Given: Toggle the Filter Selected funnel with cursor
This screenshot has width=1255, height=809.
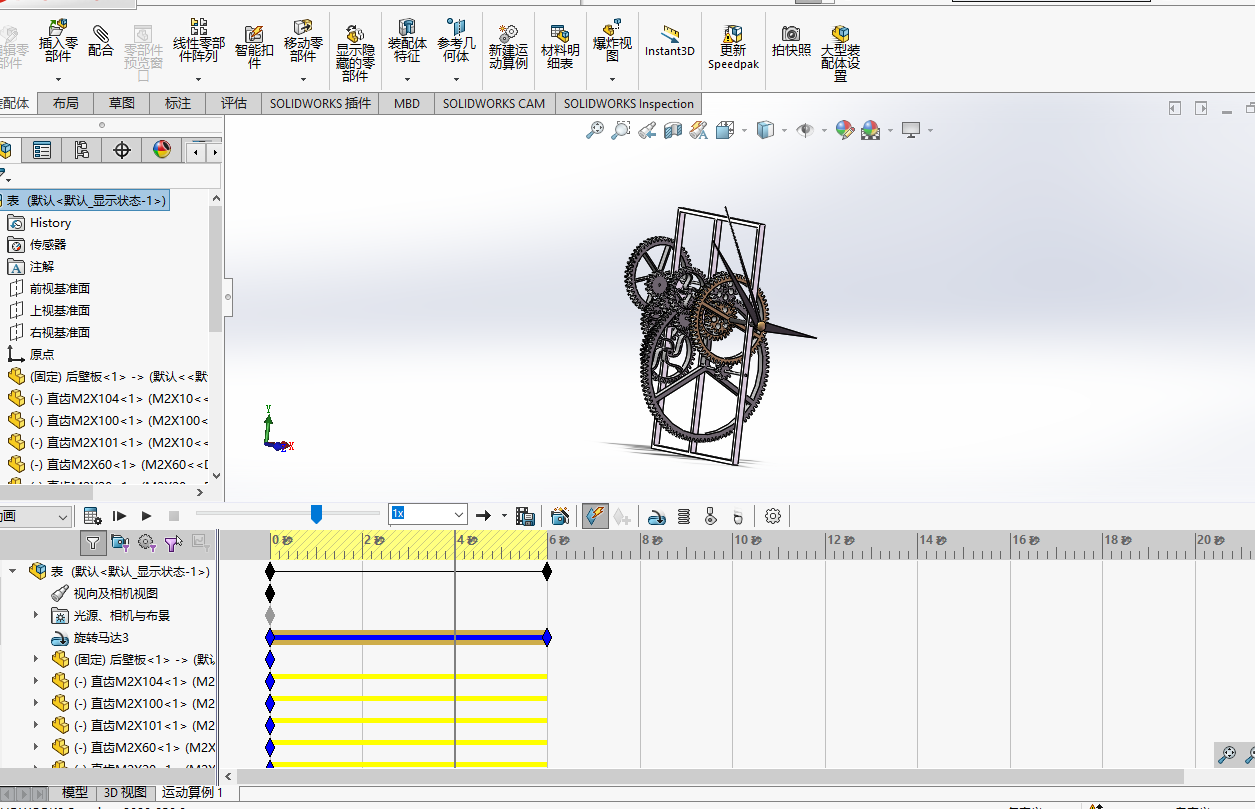Looking at the screenshot, I should coord(173,542).
